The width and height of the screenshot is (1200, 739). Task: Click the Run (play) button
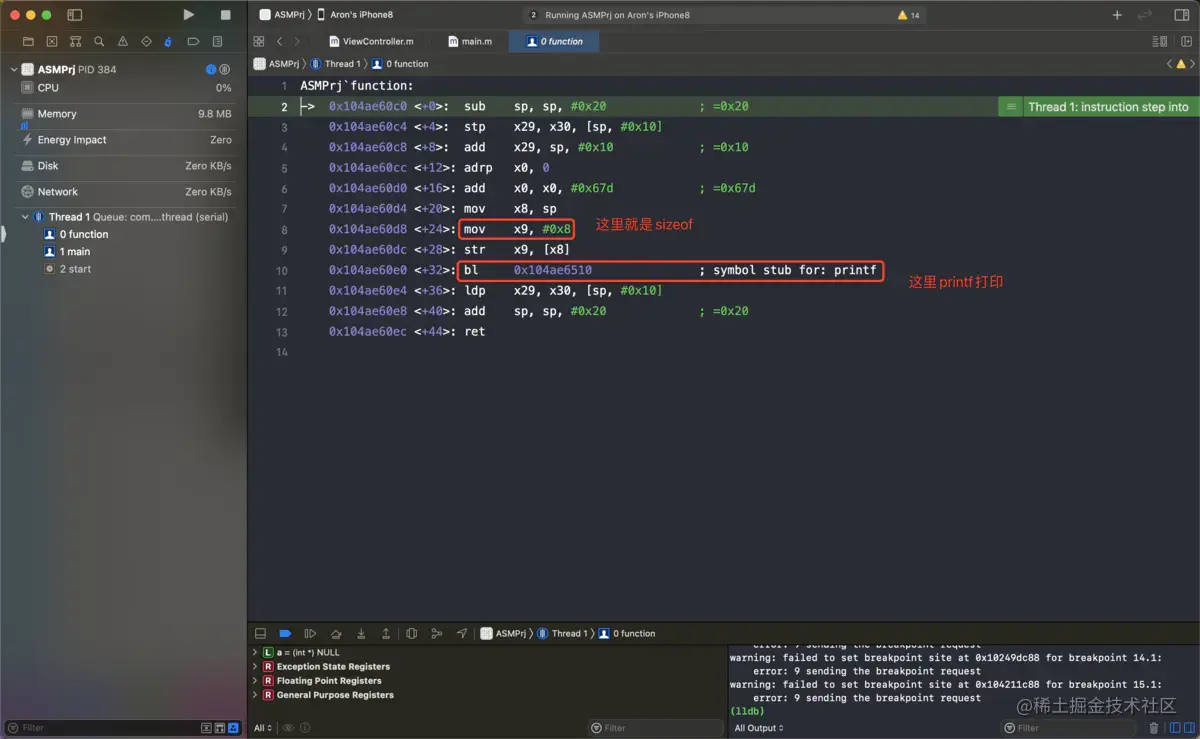(189, 15)
